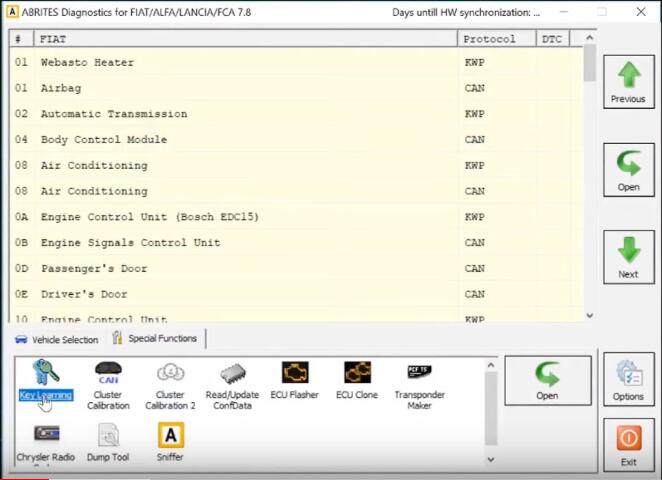Click the Protocol column header

[496, 39]
